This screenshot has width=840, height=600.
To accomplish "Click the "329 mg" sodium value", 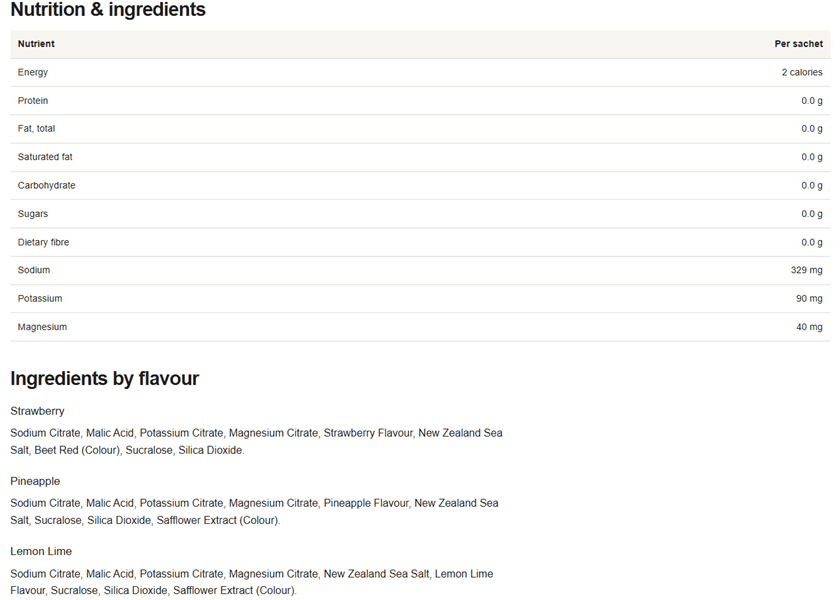I will pos(806,270).
